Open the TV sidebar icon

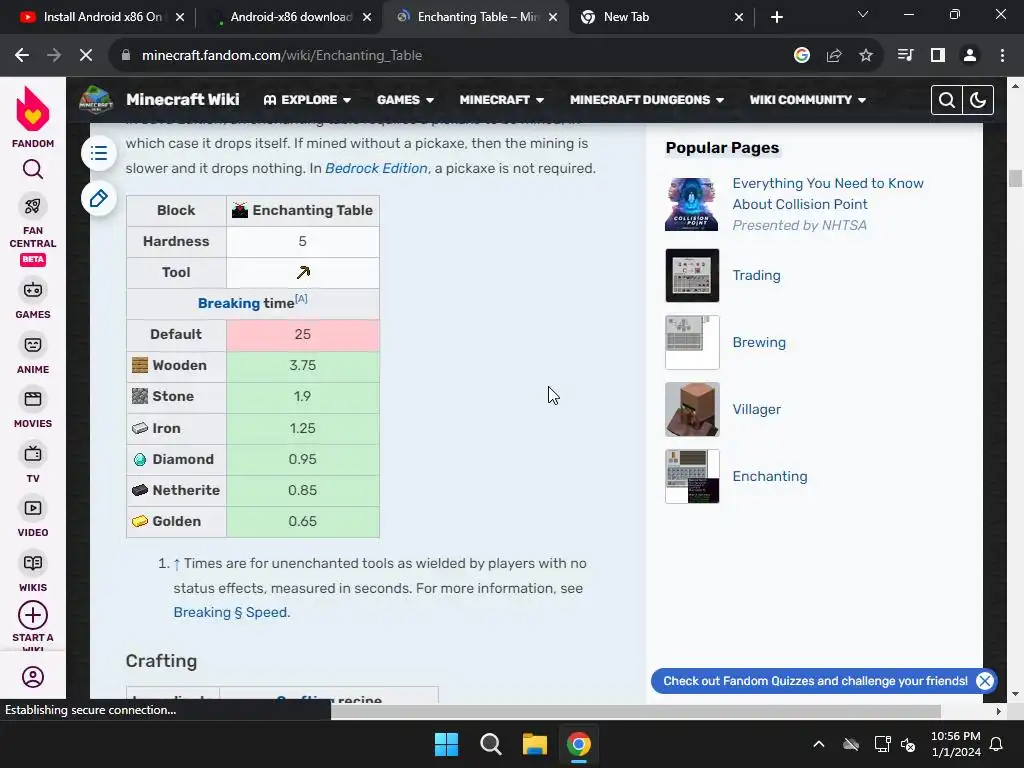click(33, 453)
